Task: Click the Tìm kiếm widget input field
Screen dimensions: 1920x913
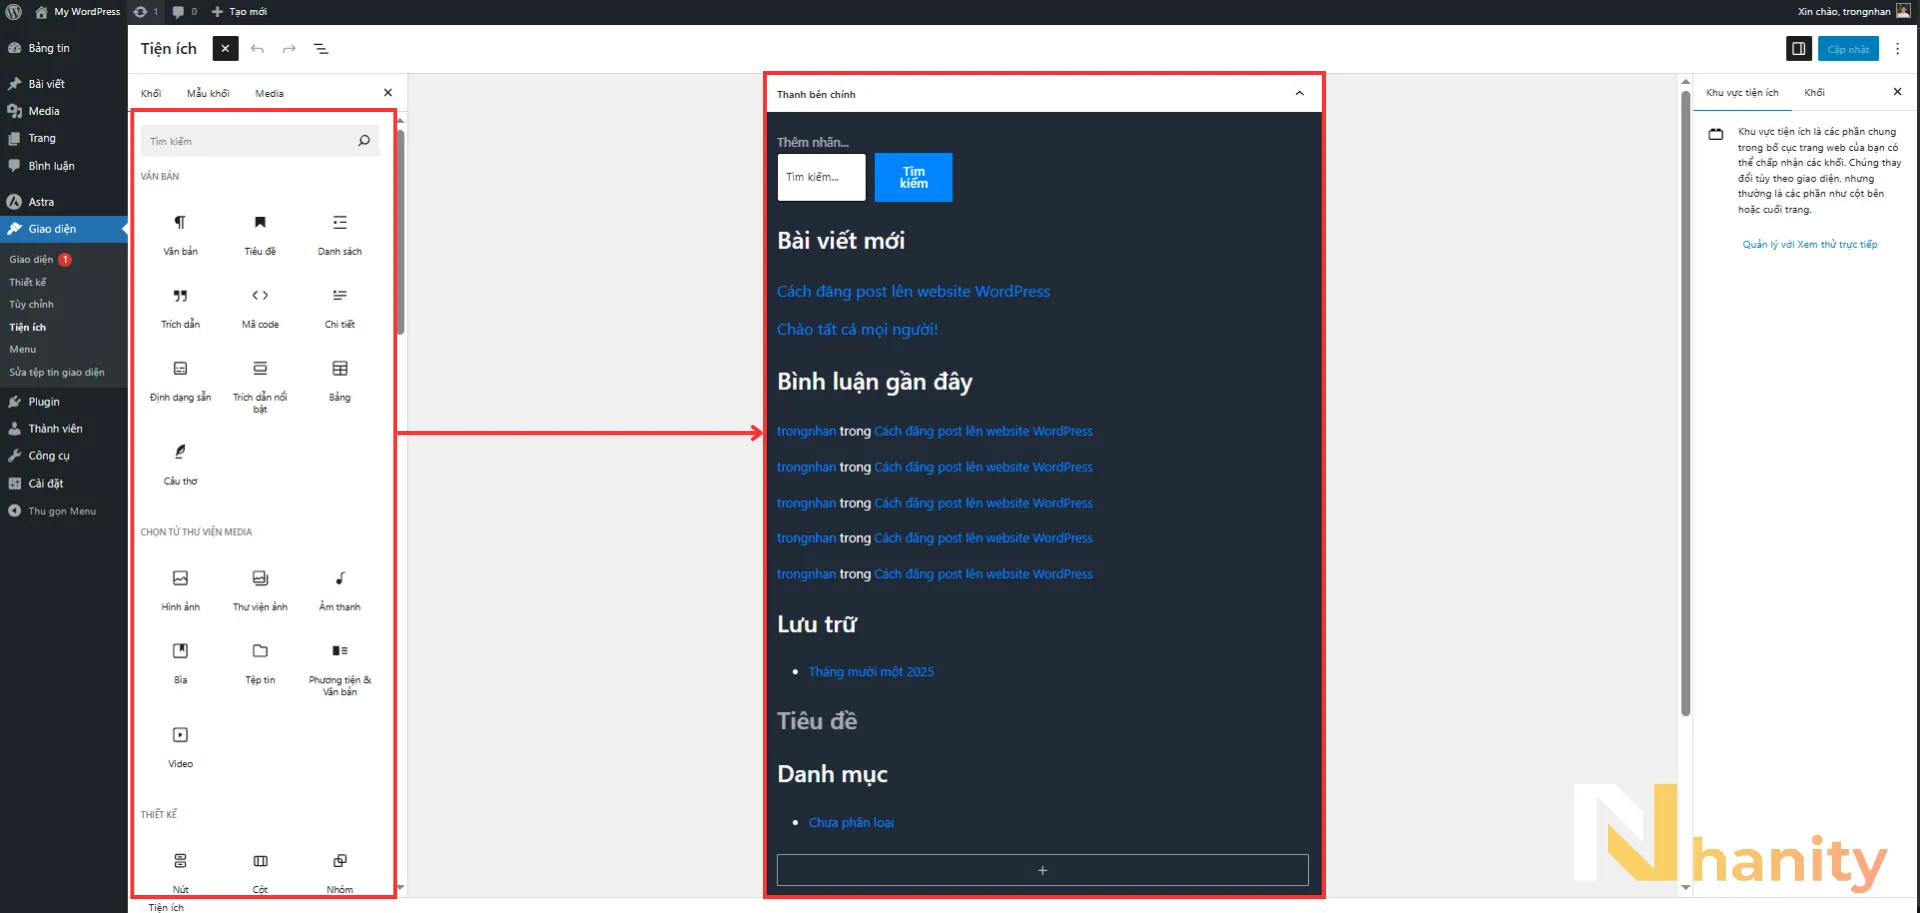Action: point(821,177)
